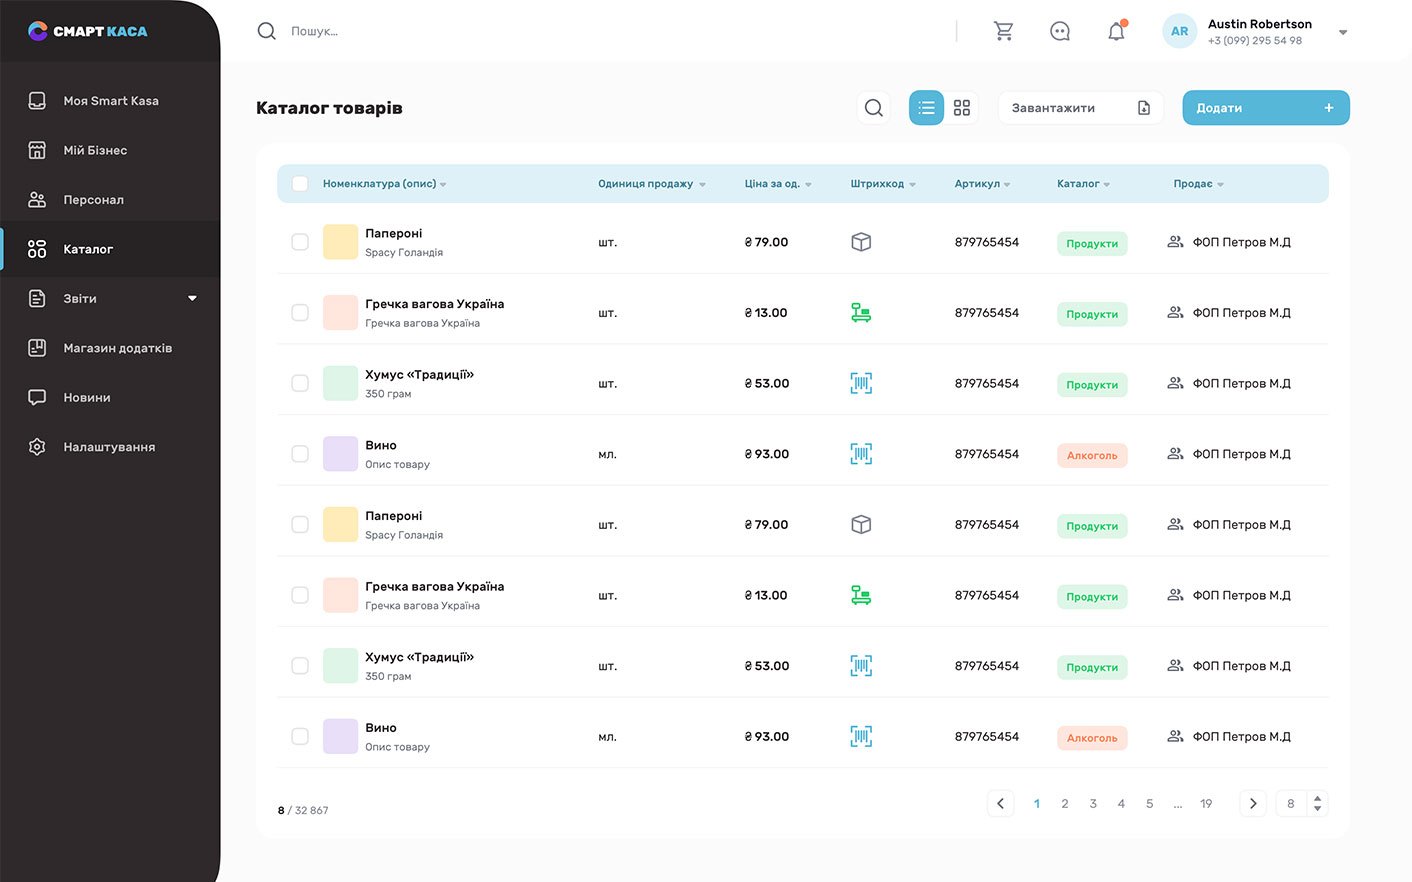Select the list view icon
This screenshot has width=1412, height=882.
point(926,108)
